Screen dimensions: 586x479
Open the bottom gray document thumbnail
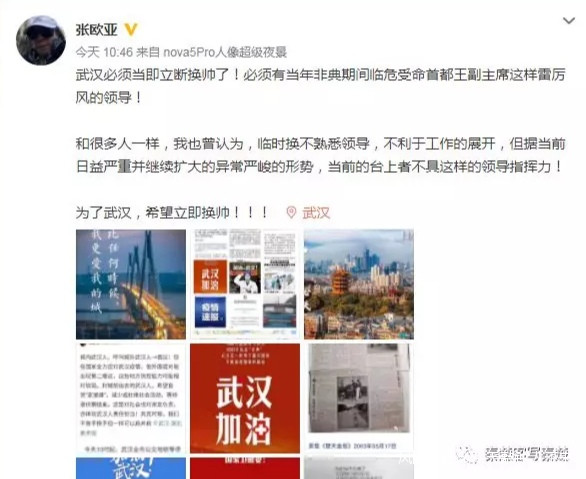point(359,468)
